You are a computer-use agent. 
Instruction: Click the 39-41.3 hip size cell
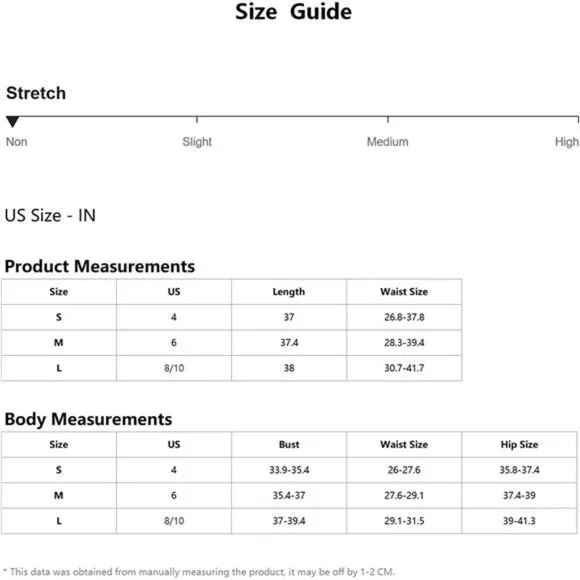point(519,521)
